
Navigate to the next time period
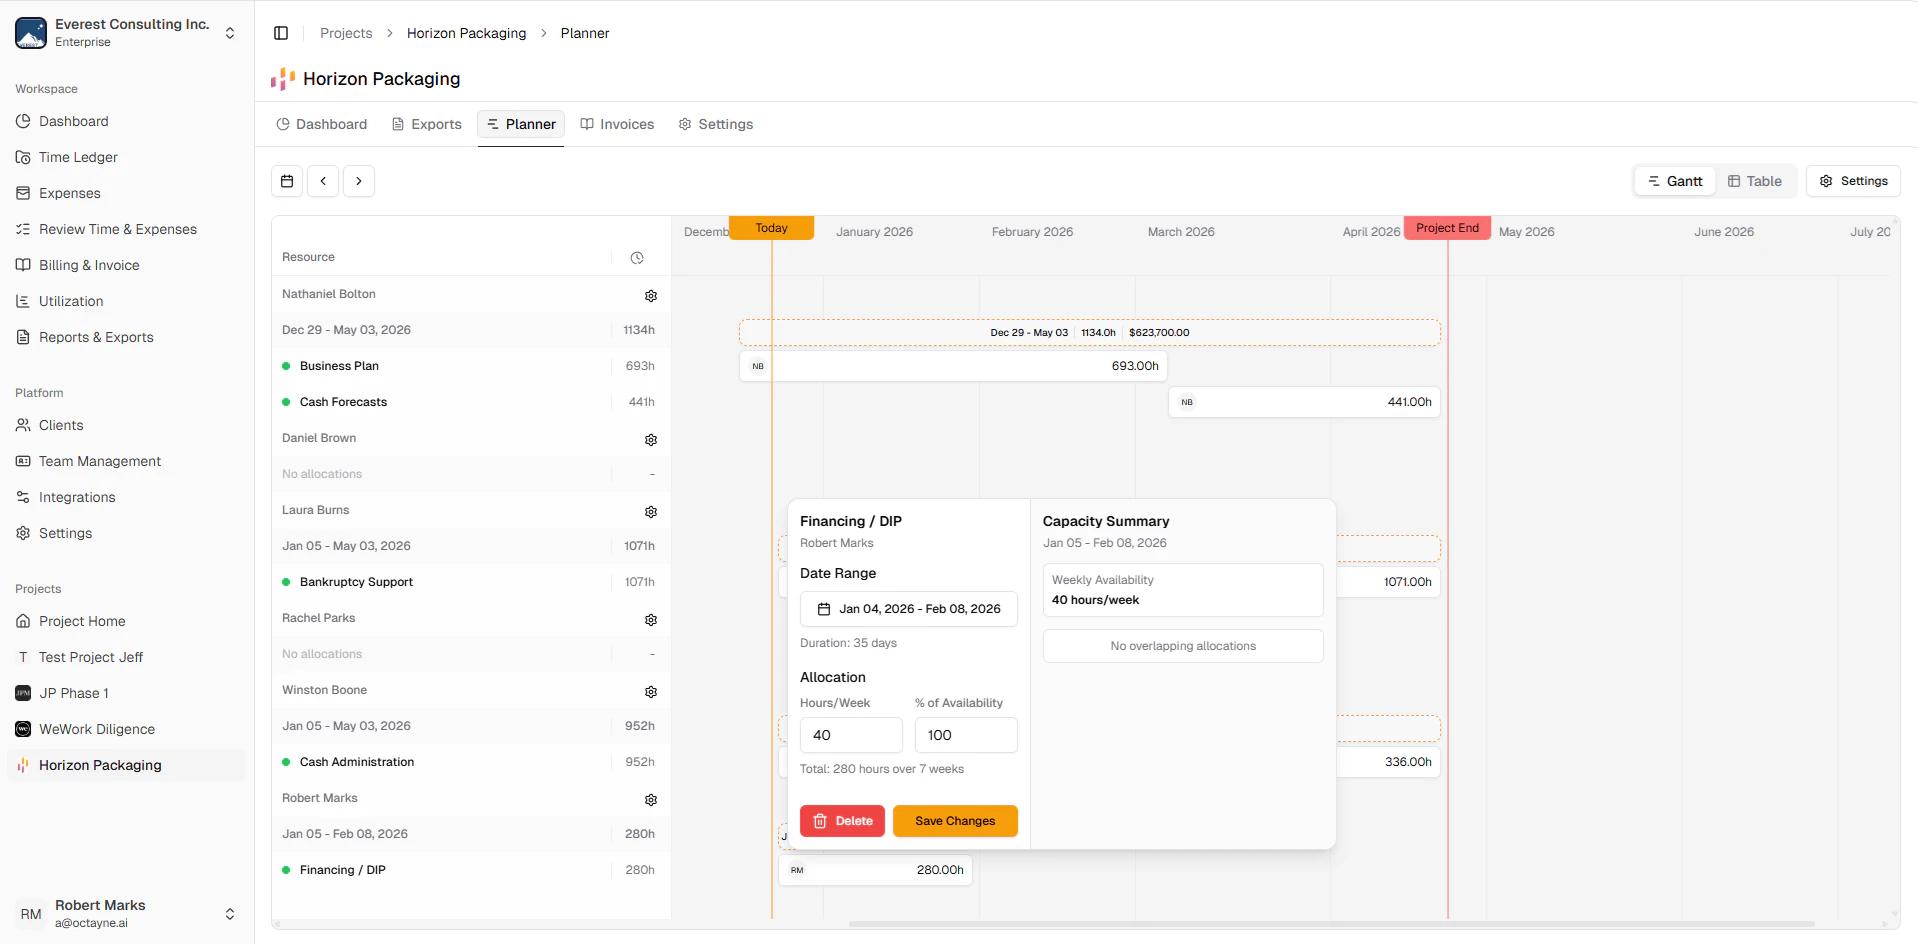(x=359, y=181)
